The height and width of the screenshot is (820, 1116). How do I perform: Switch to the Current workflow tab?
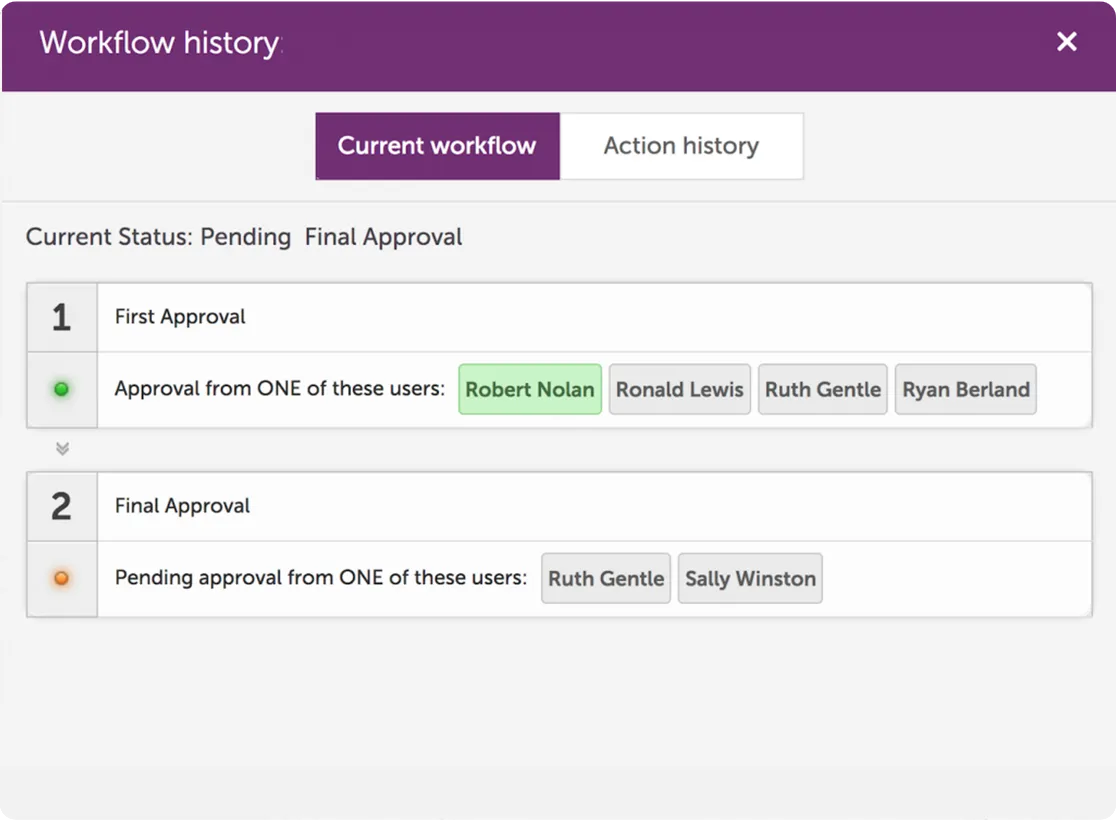pos(437,146)
